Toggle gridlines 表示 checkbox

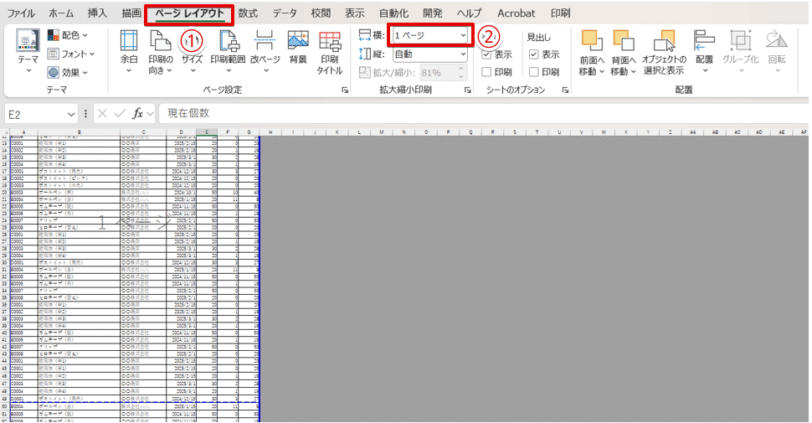point(486,54)
